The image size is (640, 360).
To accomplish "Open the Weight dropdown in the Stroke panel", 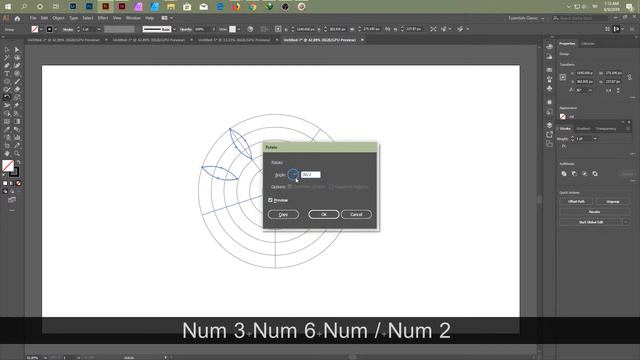I will click(595, 139).
